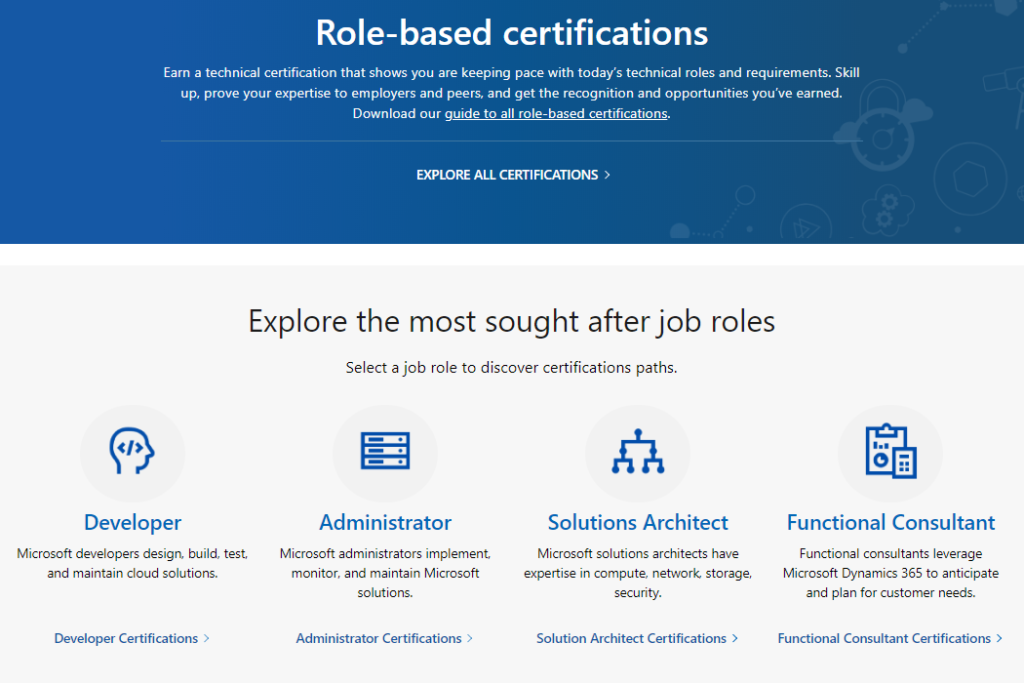Click the Solutions Architect hierarchy icon
This screenshot has height=683, width=1024.
pos(638,451)
